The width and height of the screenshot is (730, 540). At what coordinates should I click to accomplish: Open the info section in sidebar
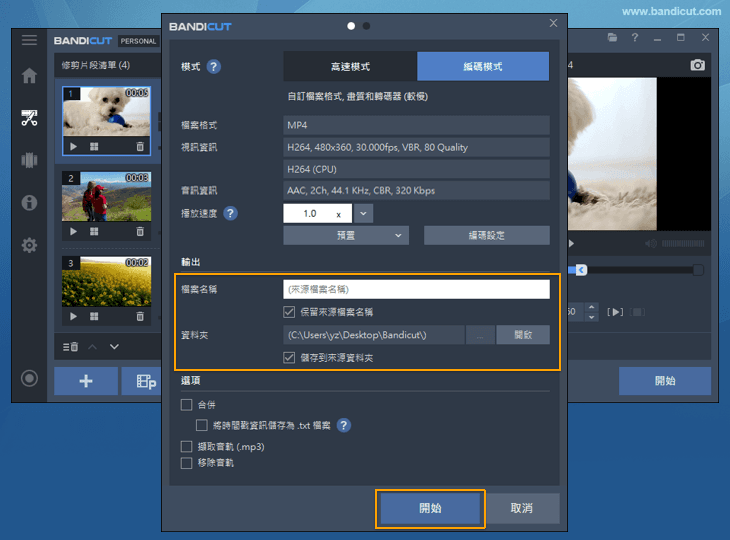pyautogui.click(x=29, y=203)
